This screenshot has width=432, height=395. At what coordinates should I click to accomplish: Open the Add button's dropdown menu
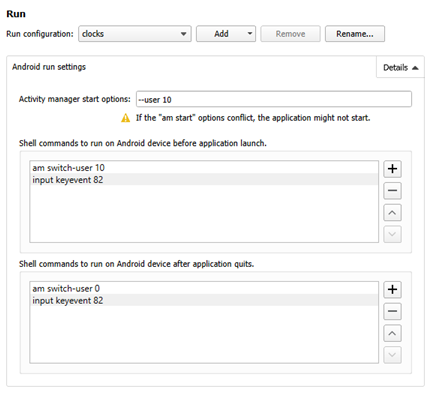[x=250, y=34]
